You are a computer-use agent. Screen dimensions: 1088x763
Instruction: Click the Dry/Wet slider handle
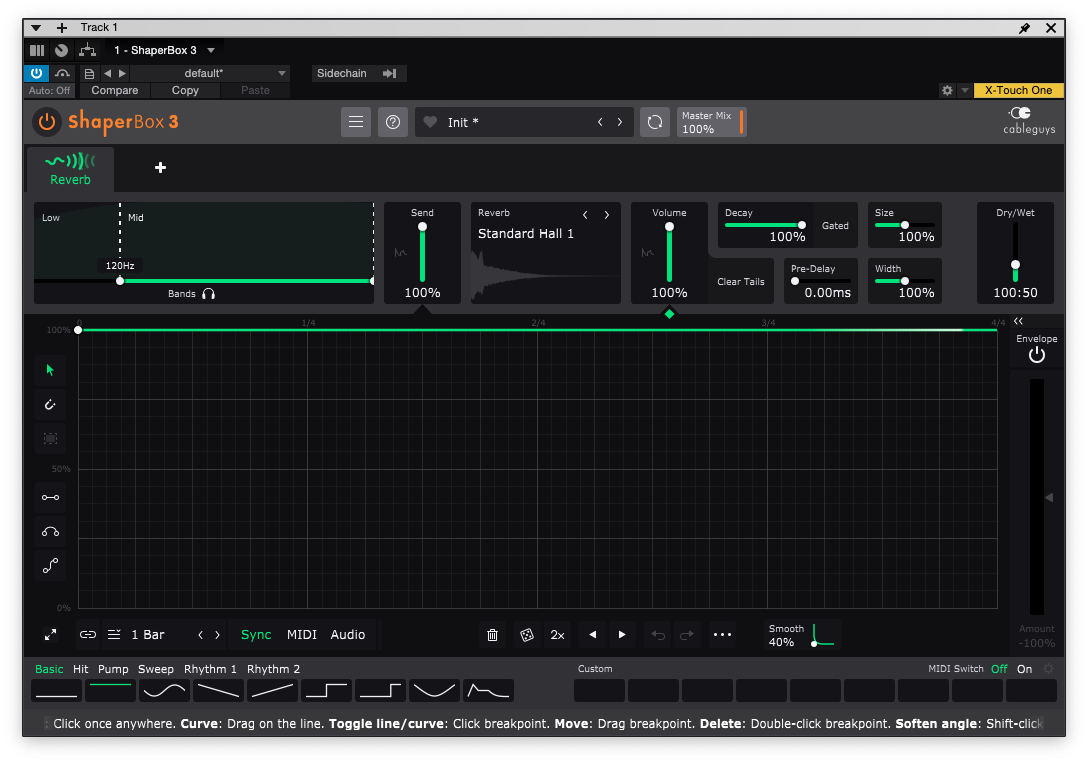(1015, 264)
